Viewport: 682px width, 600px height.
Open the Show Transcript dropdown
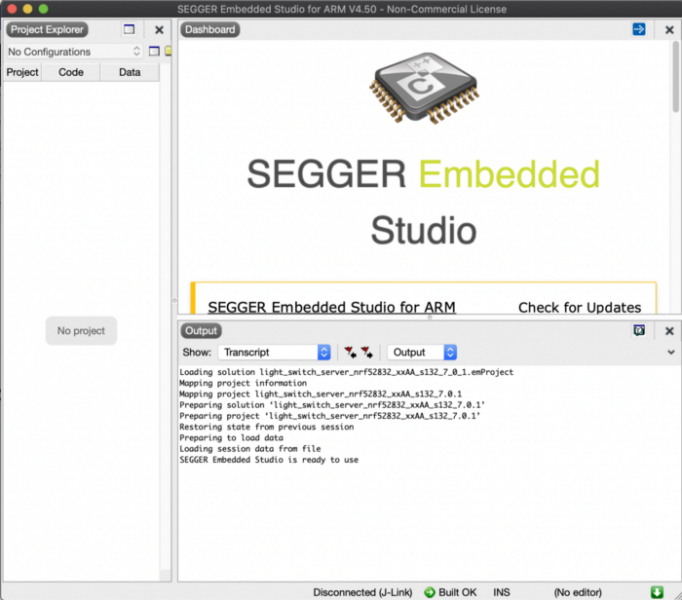coord(274,352)
